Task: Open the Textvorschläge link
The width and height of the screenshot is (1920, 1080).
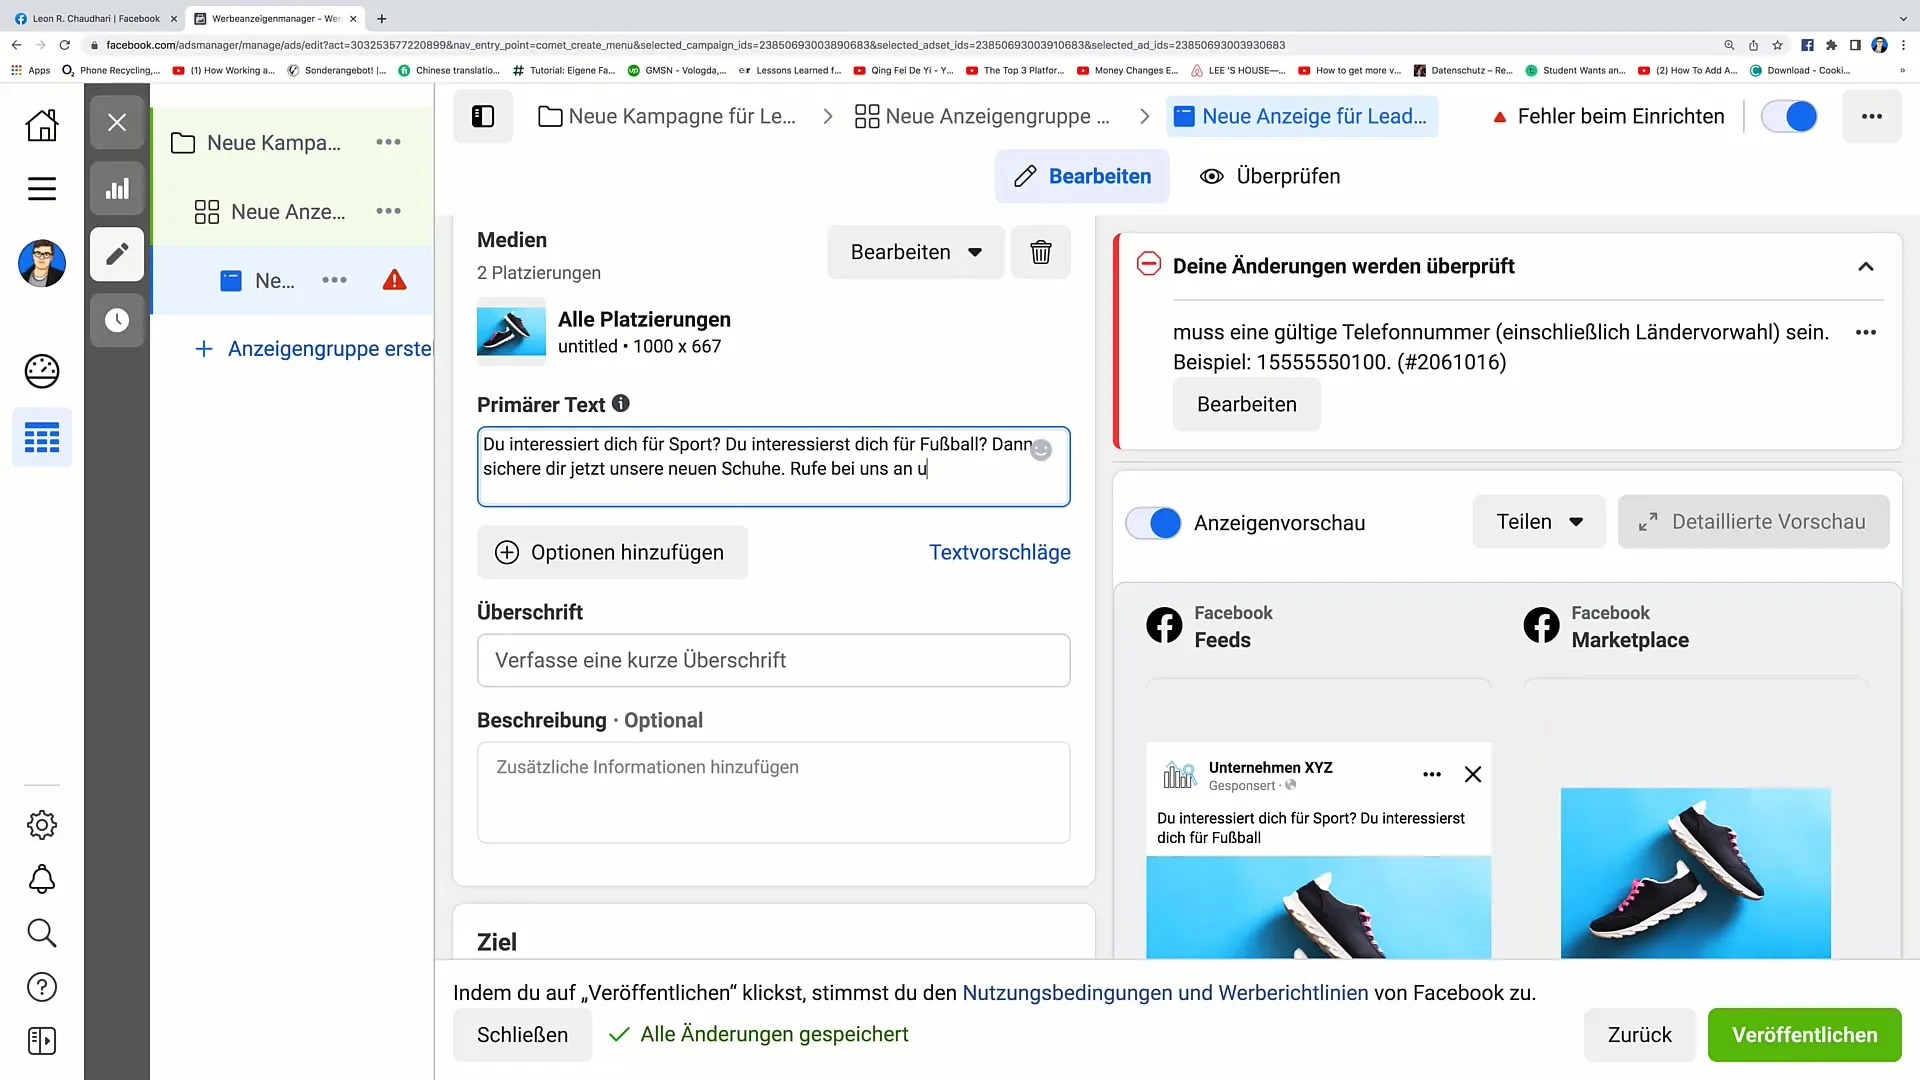Action: click(999, 552)
